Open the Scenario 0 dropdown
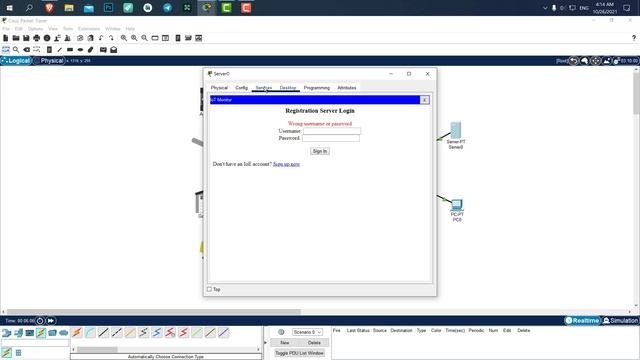This screenshot has height=360, width=640. coord(307,332)
